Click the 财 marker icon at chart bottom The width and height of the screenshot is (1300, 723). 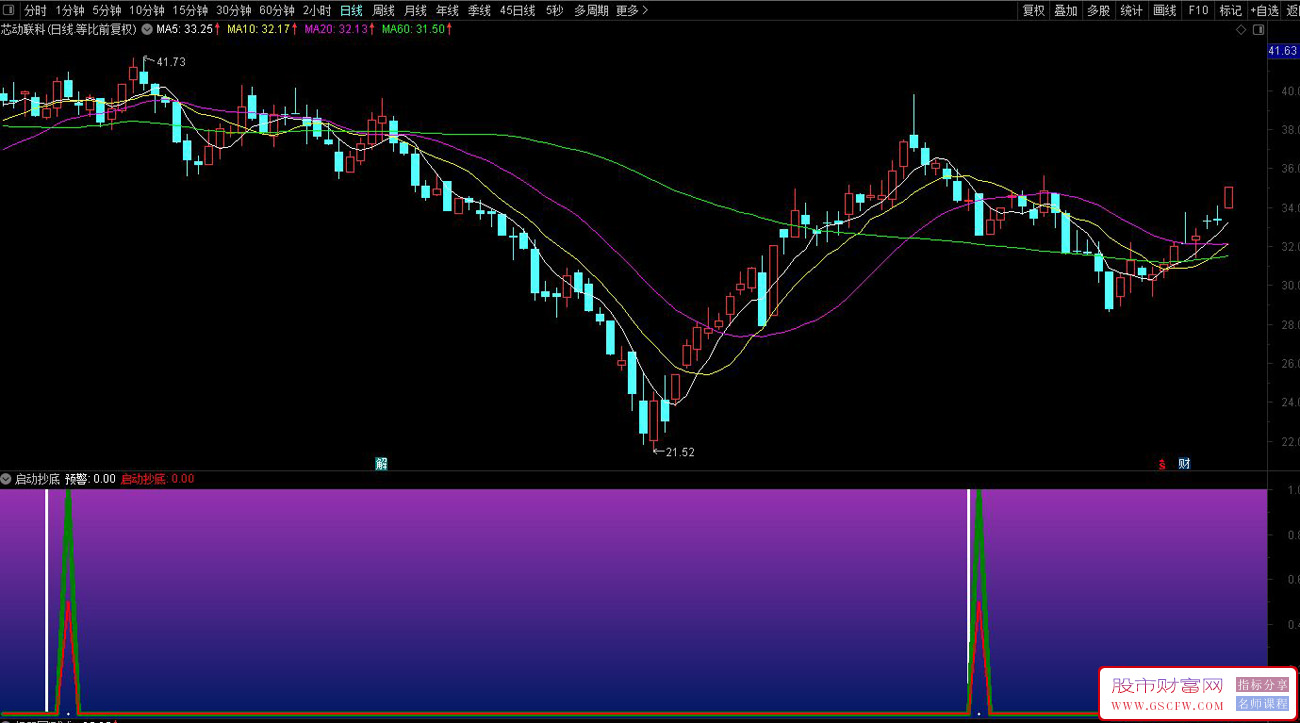1184,463
